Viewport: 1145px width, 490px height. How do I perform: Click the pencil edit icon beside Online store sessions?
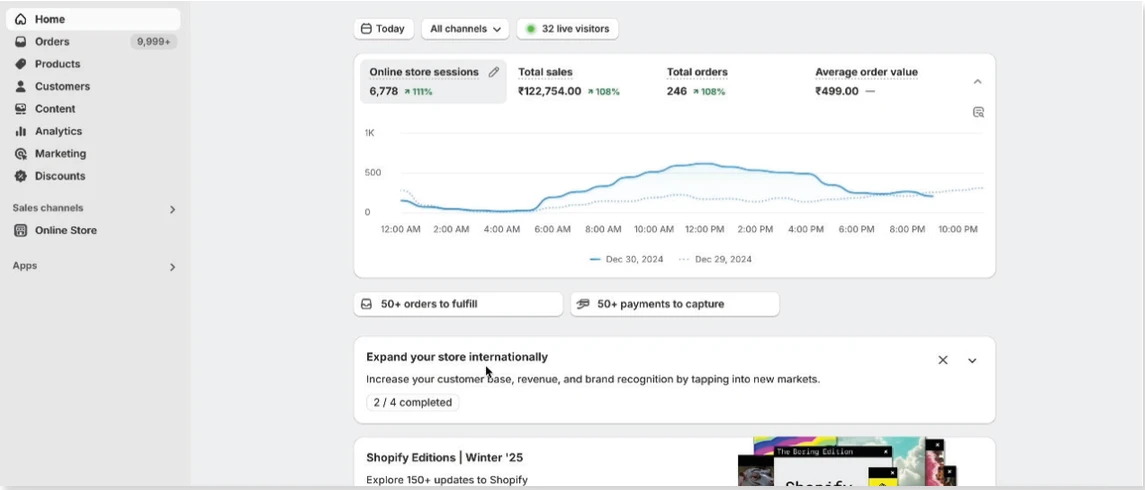pyautogui.click(x=494, y=72)
